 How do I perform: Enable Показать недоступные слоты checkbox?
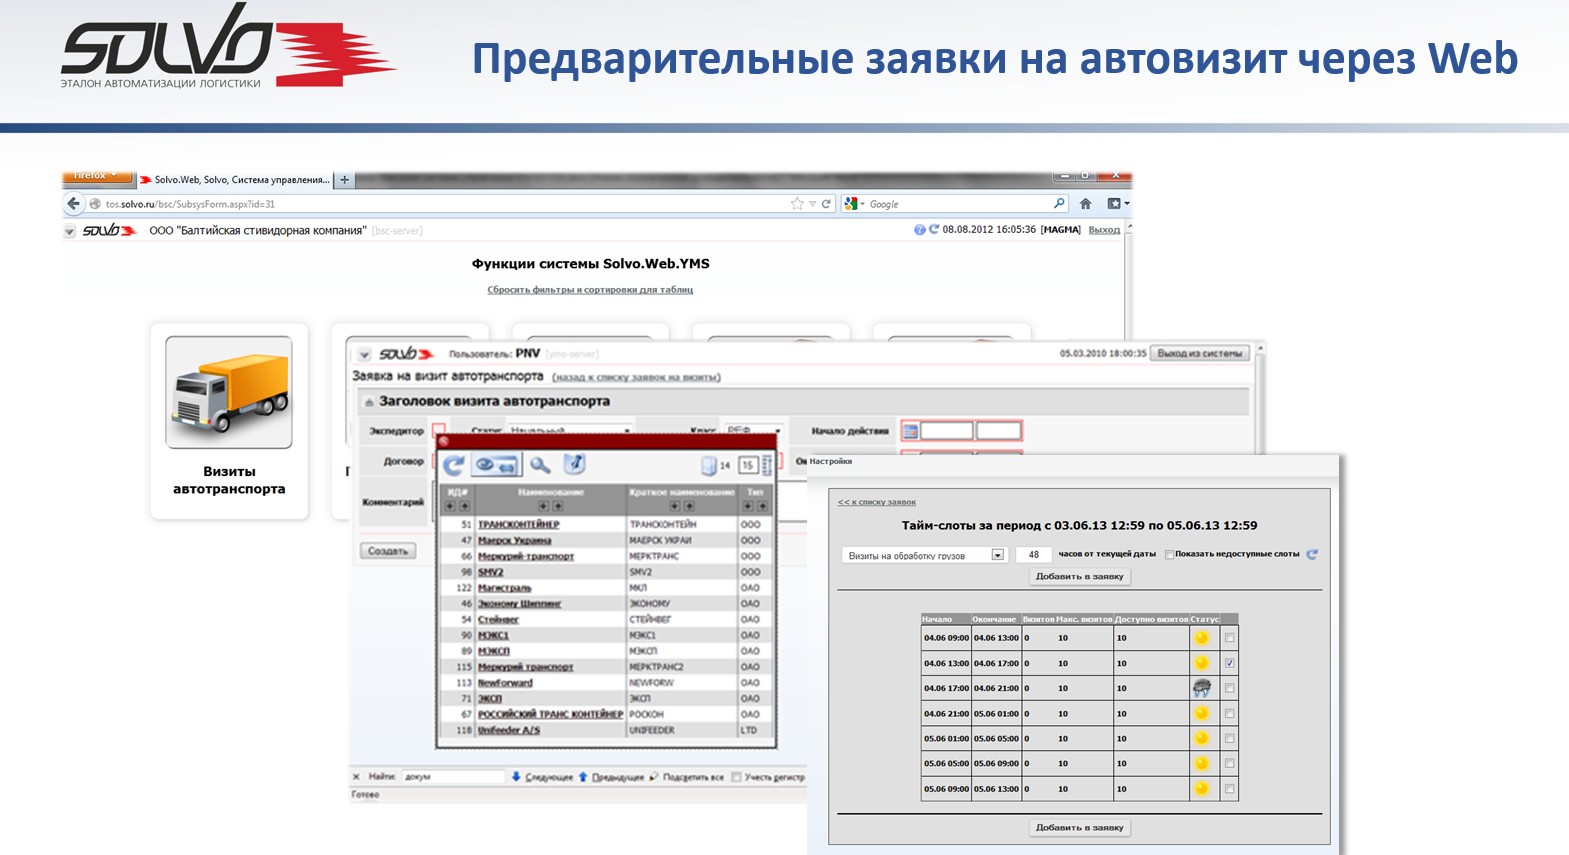(1169, 554)
